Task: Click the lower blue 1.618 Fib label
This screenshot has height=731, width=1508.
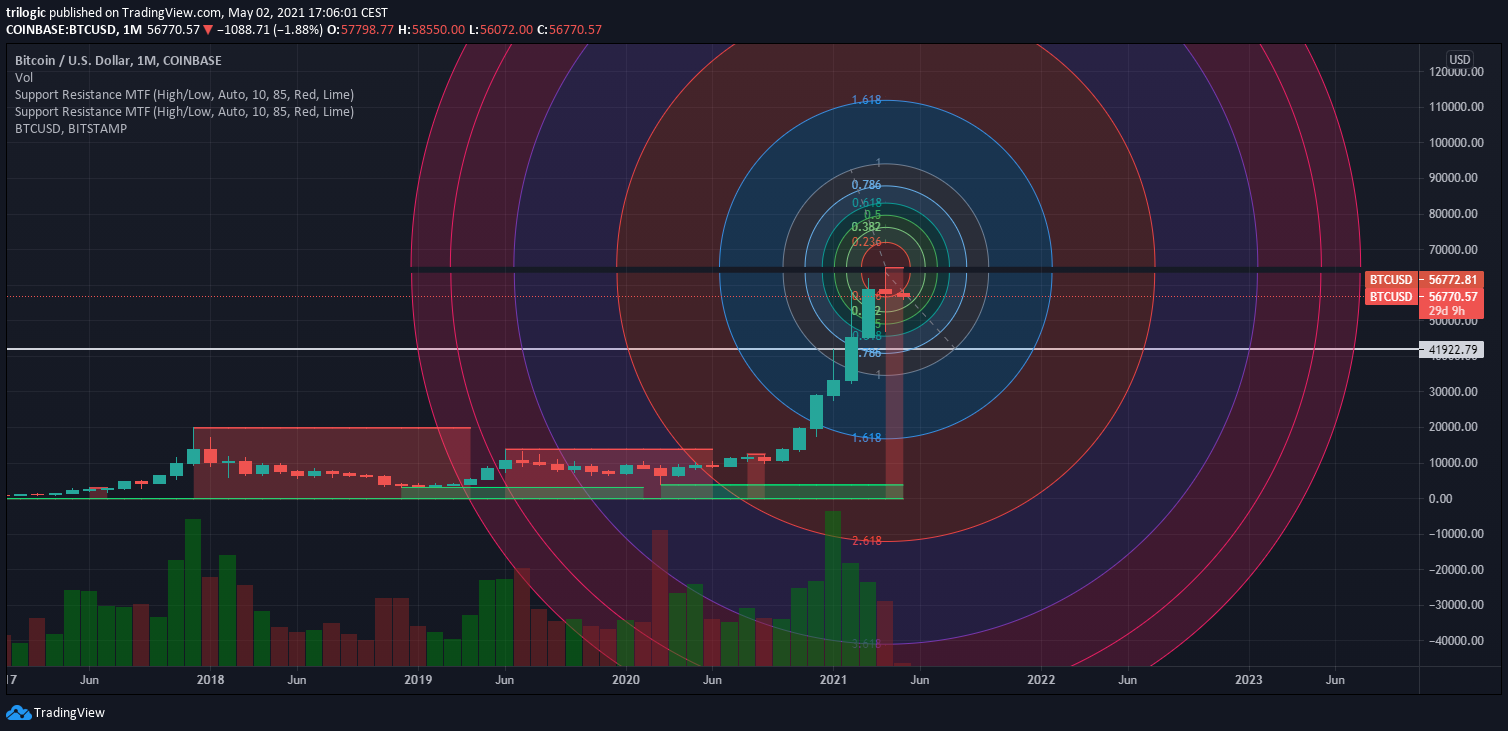Action: [x=866, y=438]
